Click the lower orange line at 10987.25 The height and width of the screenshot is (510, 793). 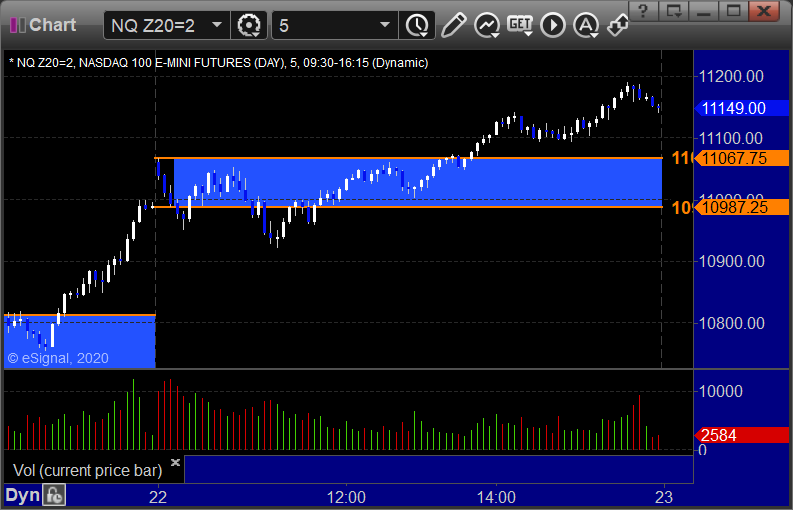pyautogui.click(x=408, y=207)
